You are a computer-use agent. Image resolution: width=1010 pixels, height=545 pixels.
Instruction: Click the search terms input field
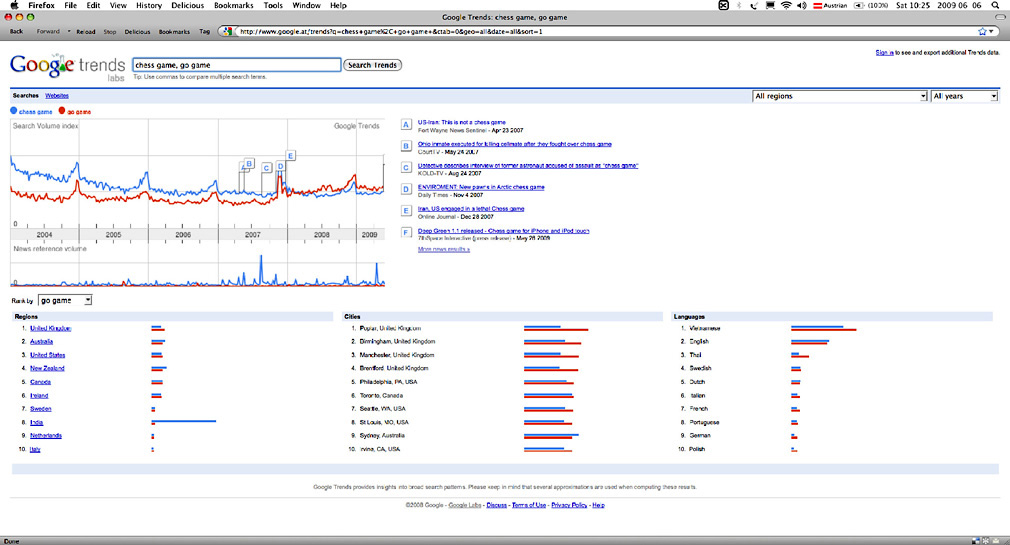point(235,65)
